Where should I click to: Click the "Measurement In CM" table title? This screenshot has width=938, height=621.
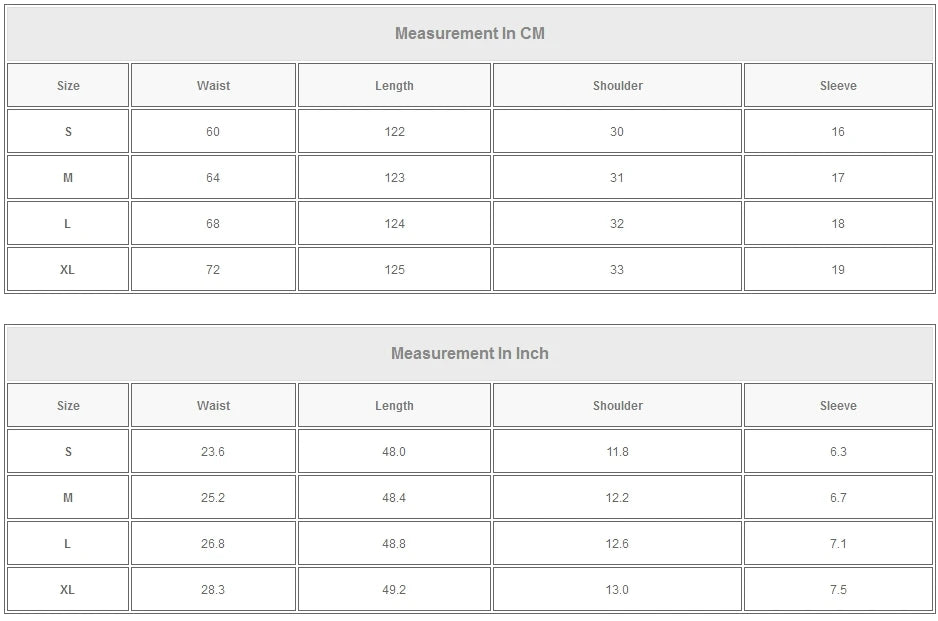pyautogui.click(x=469, y=33)
